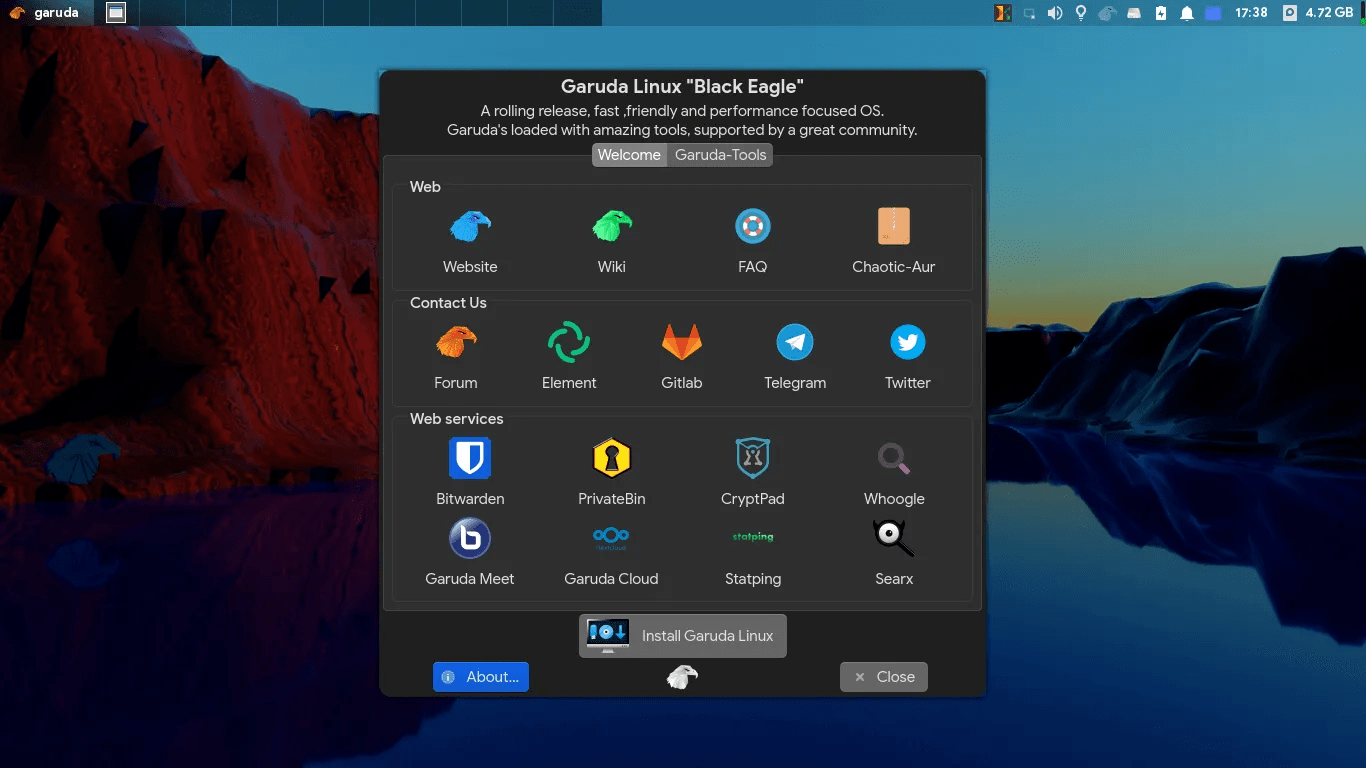
Task: Click the volume speaker tray icon
Action: (x=1055, y=13)
